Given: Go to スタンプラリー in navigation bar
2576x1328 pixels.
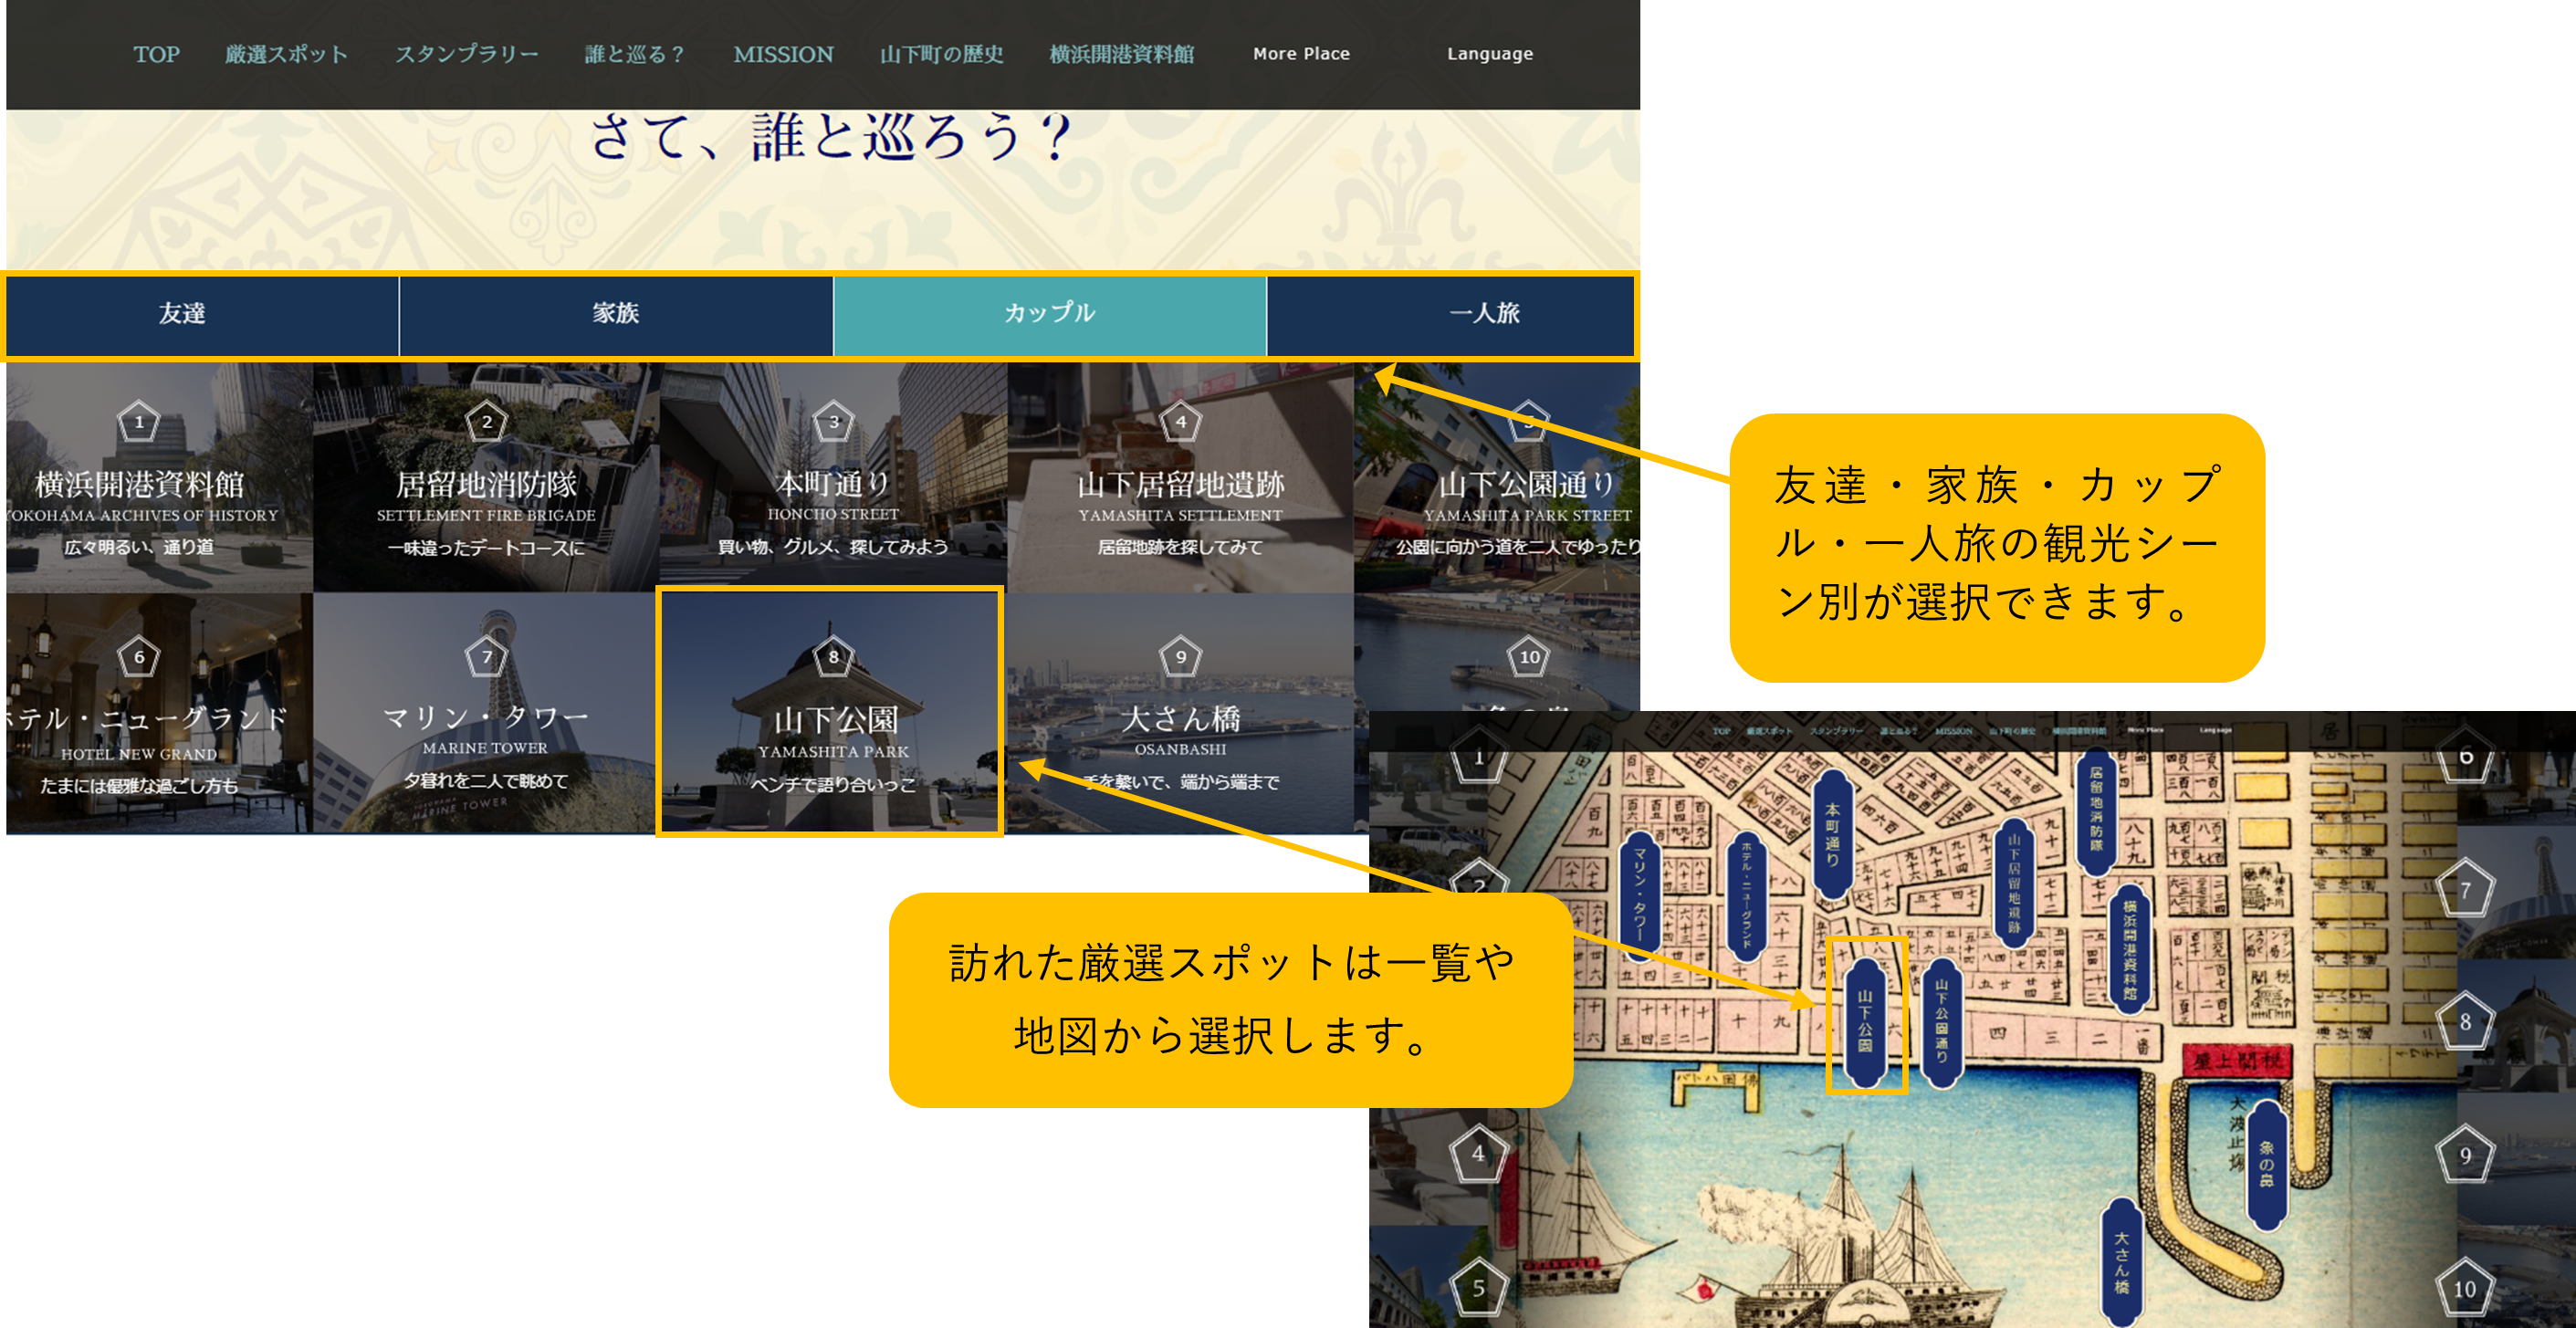Looking at the screenshot, I should click(466, 54).
